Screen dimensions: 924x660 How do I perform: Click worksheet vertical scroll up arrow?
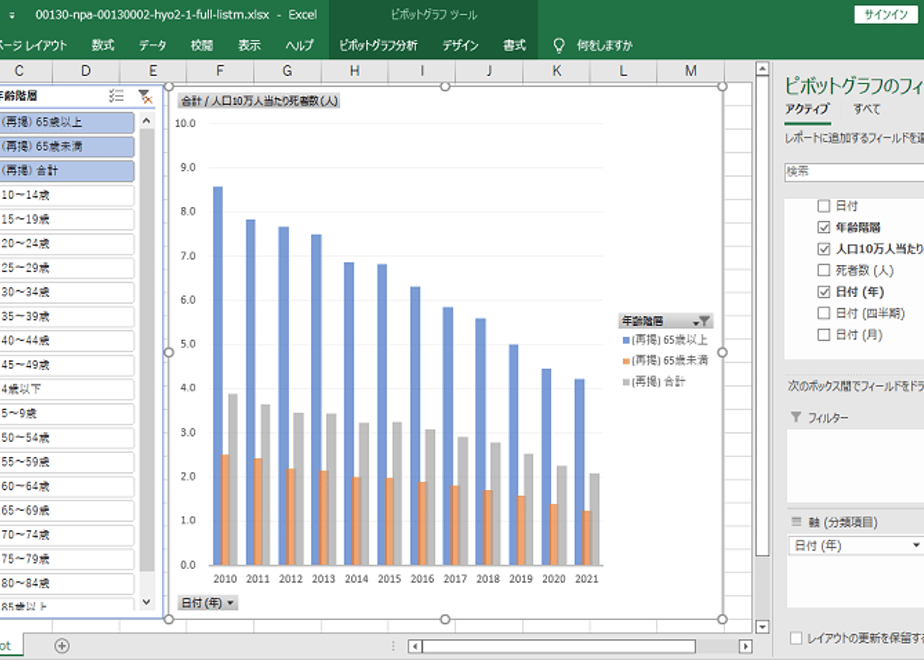pyautogui.click(x=762, y=69)
